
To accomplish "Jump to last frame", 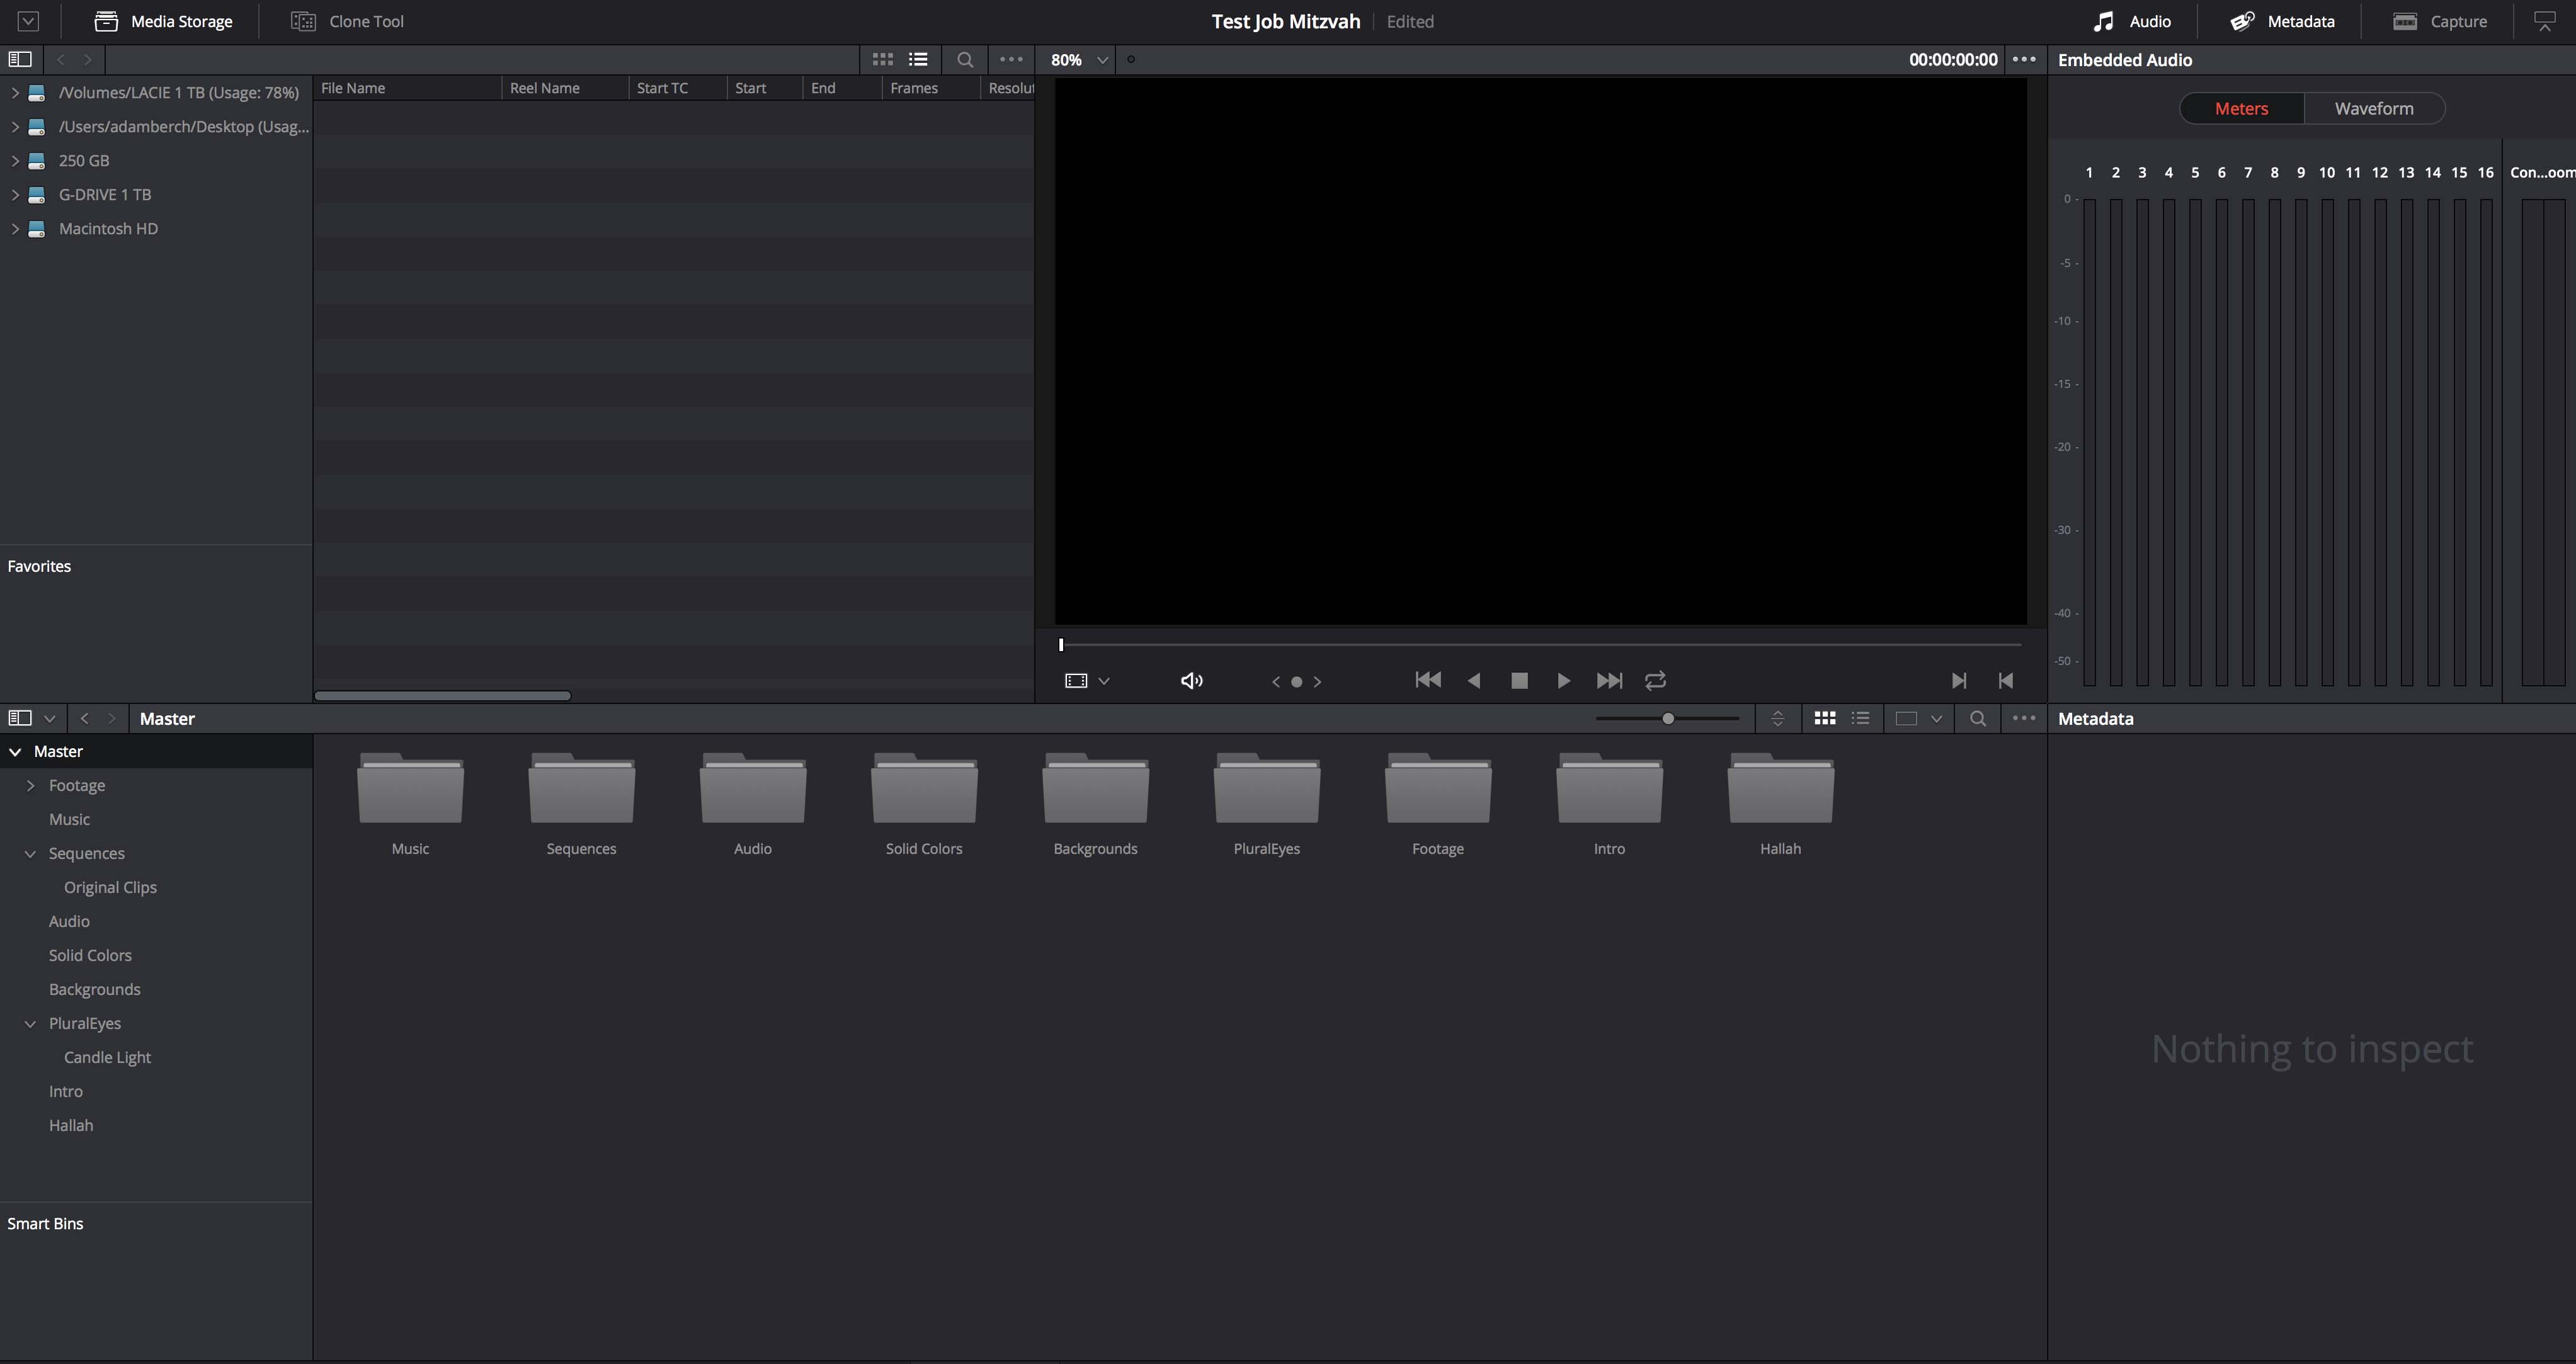I will point(1609,681).
